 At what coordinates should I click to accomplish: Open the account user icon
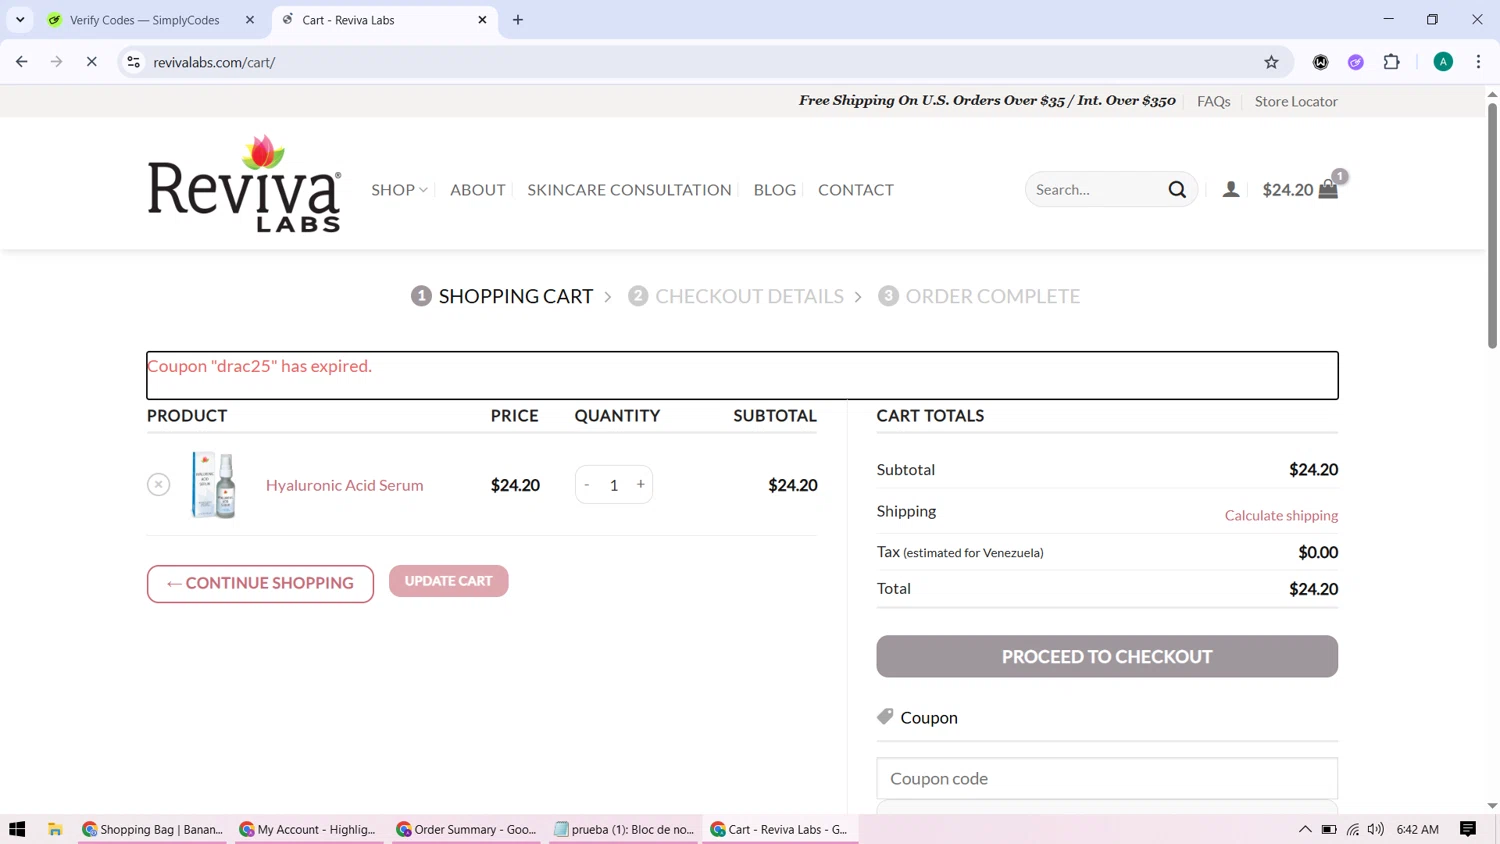point(1231,190)
